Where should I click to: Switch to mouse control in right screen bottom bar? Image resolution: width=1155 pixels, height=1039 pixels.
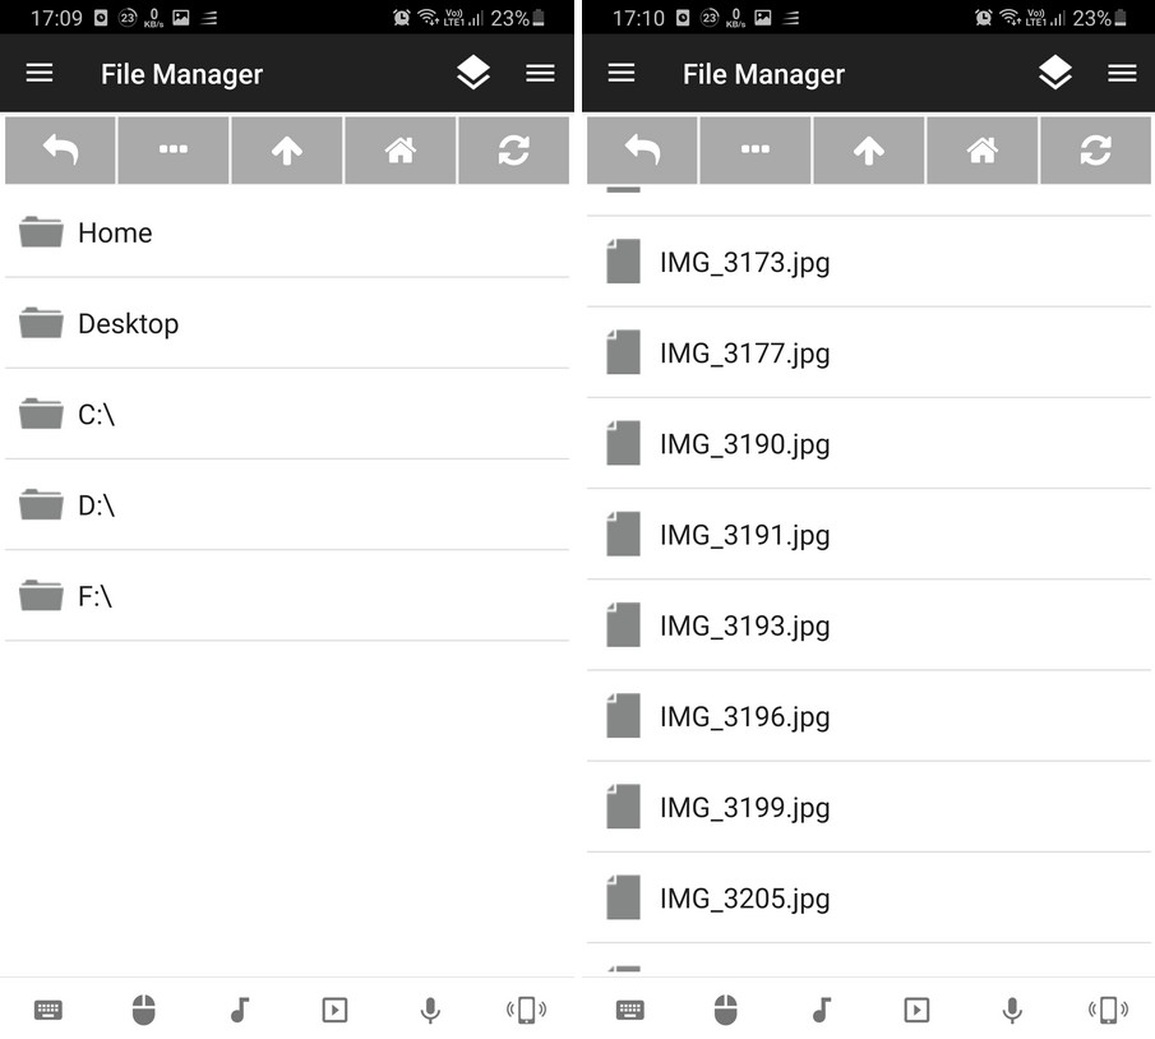(x=726, y=1010)
